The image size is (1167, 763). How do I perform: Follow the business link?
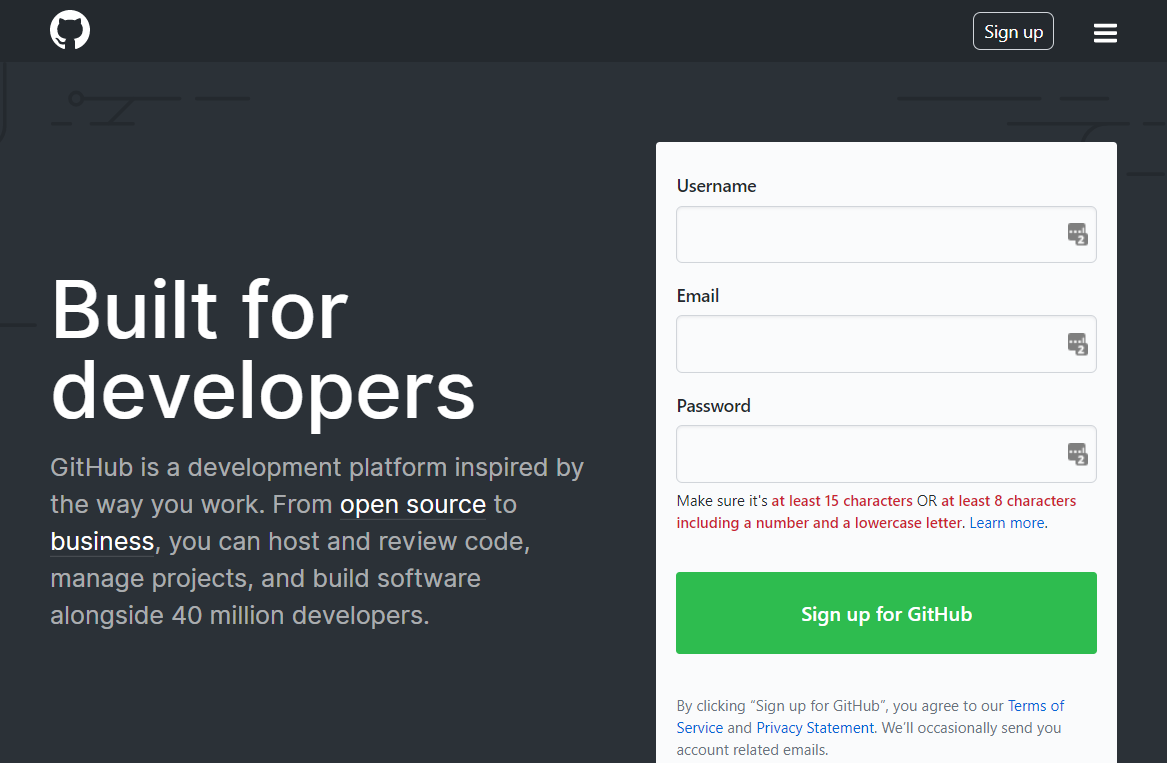click(102, 542)
